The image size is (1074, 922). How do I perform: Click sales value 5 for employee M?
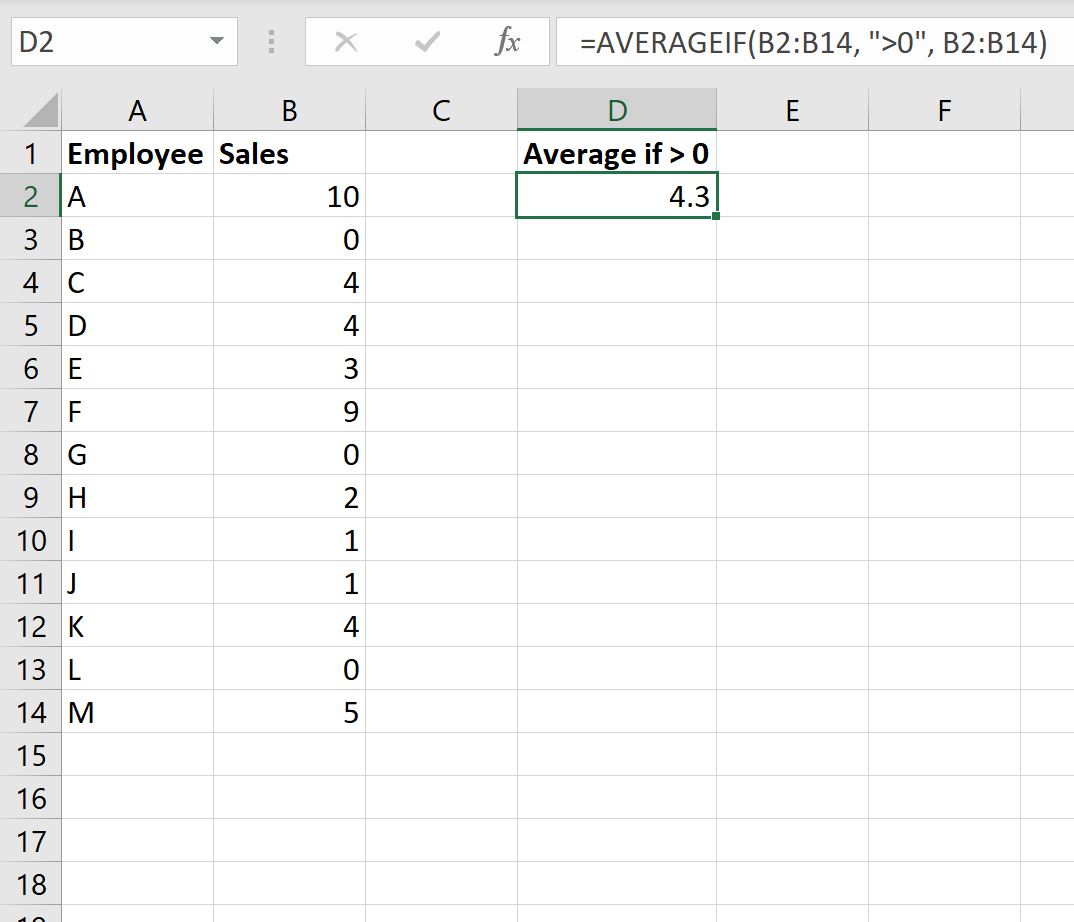290,712
